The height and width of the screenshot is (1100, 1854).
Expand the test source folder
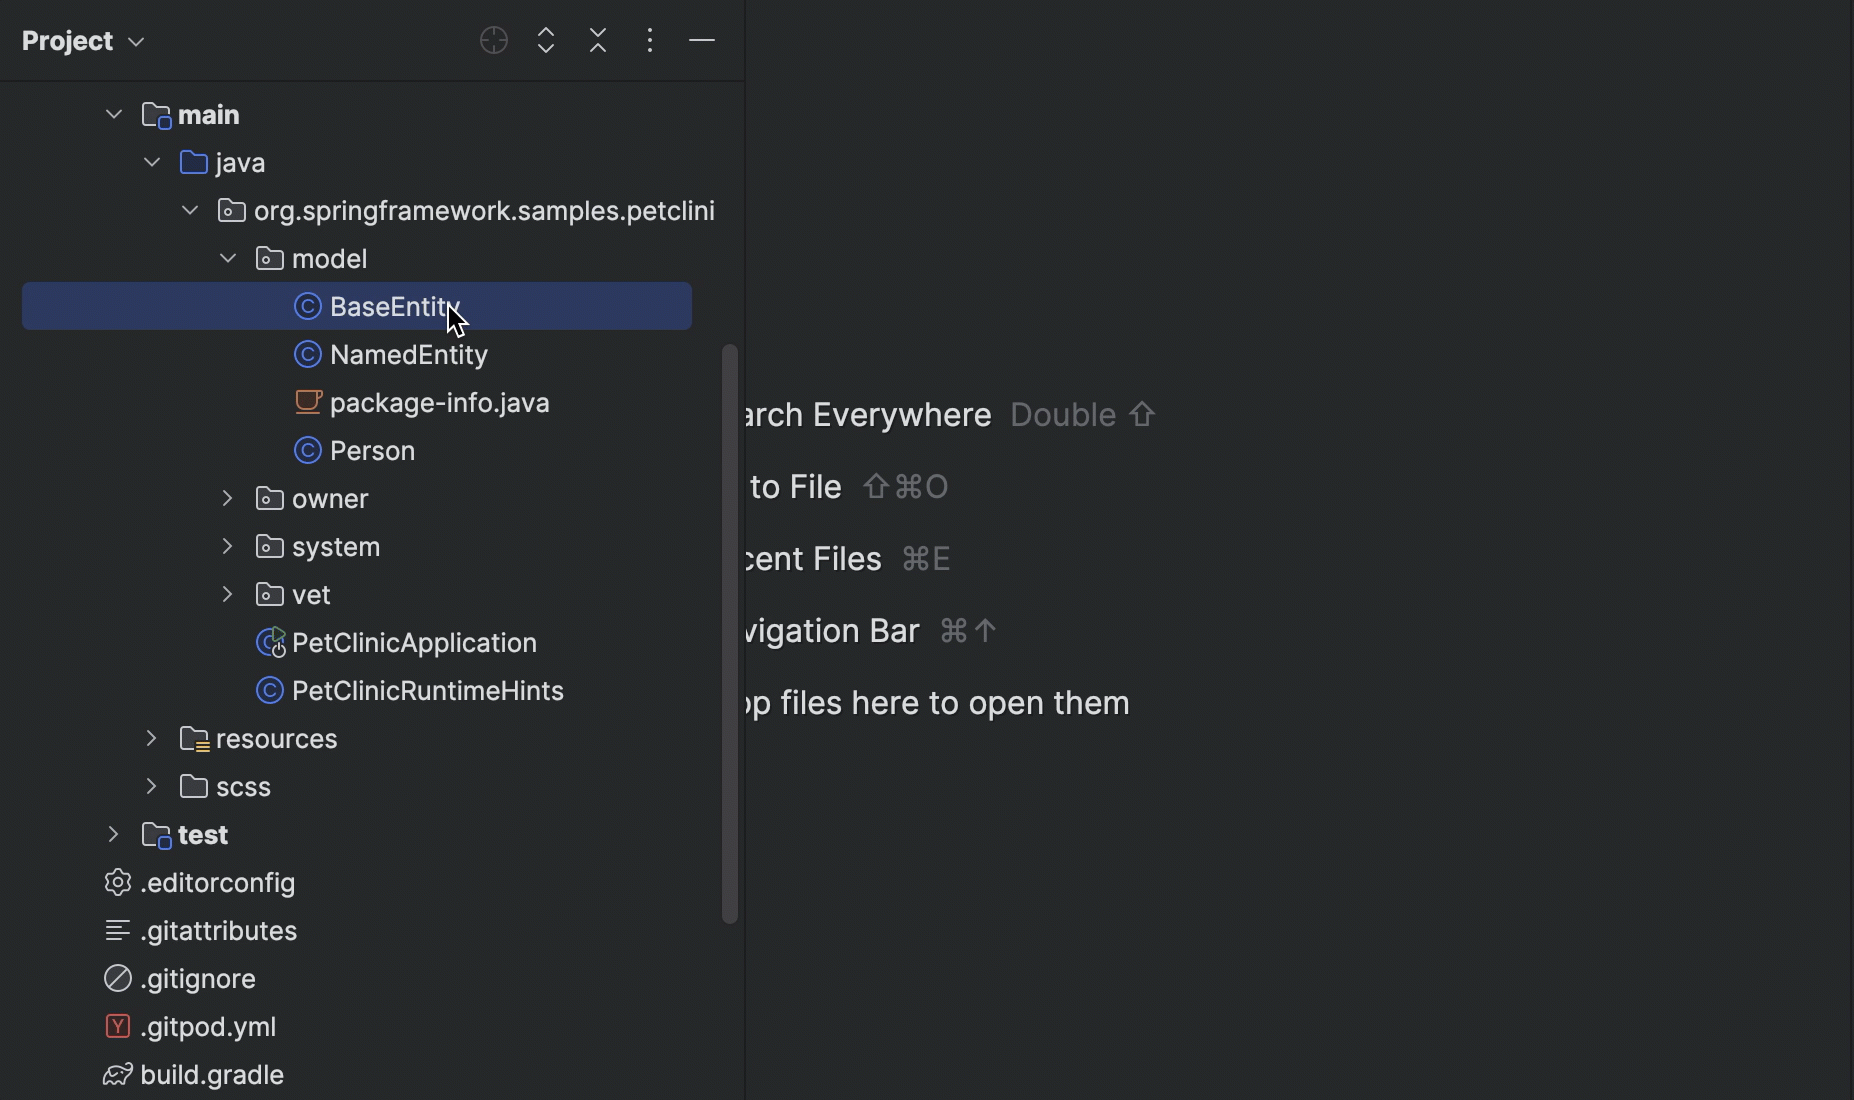pyautogui.click(x=112, y=835)
